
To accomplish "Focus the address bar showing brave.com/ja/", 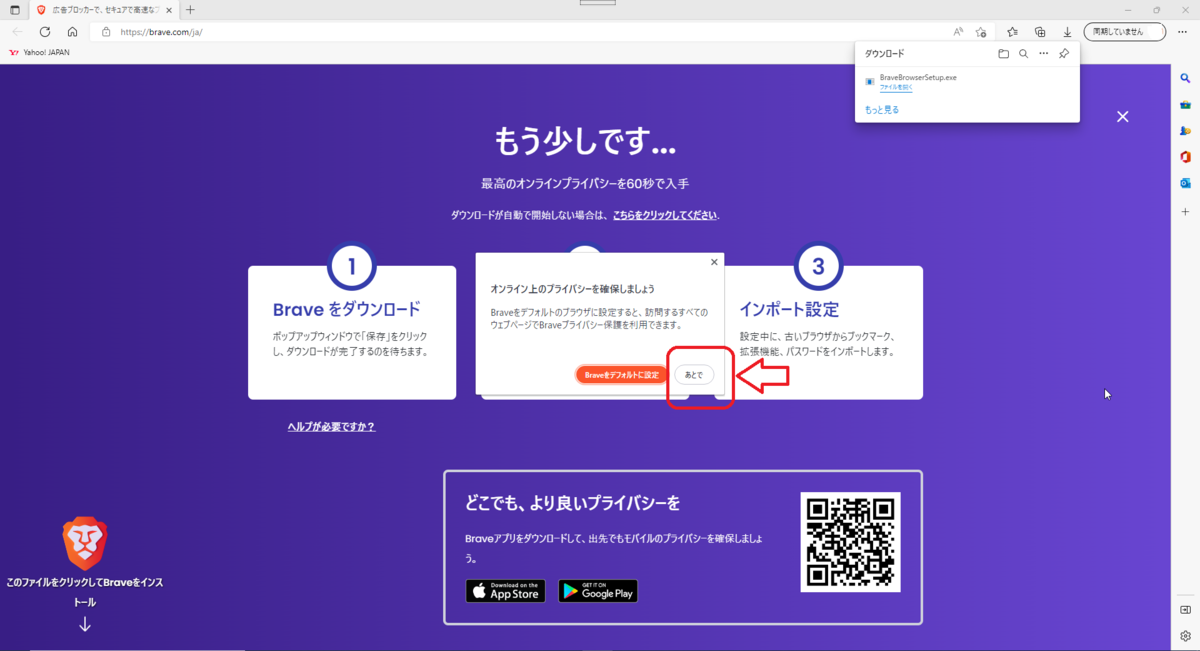I will pos(520,32).
